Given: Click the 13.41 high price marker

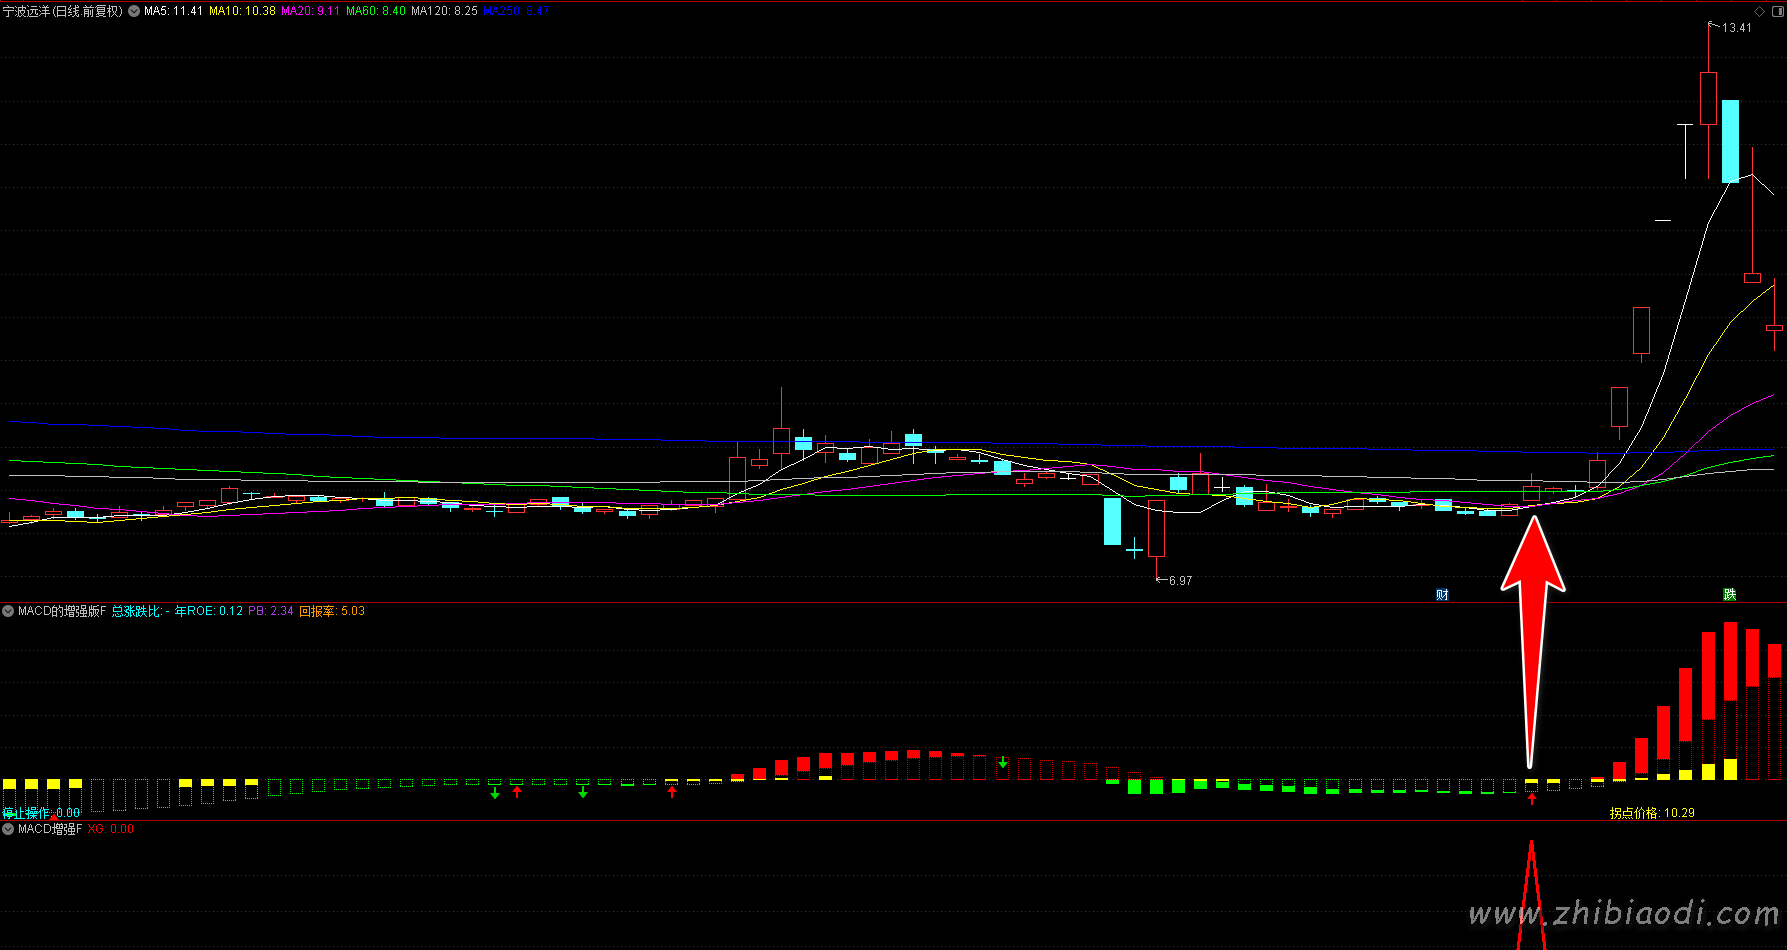Looking at the screenshot, I should (1736, 28).
